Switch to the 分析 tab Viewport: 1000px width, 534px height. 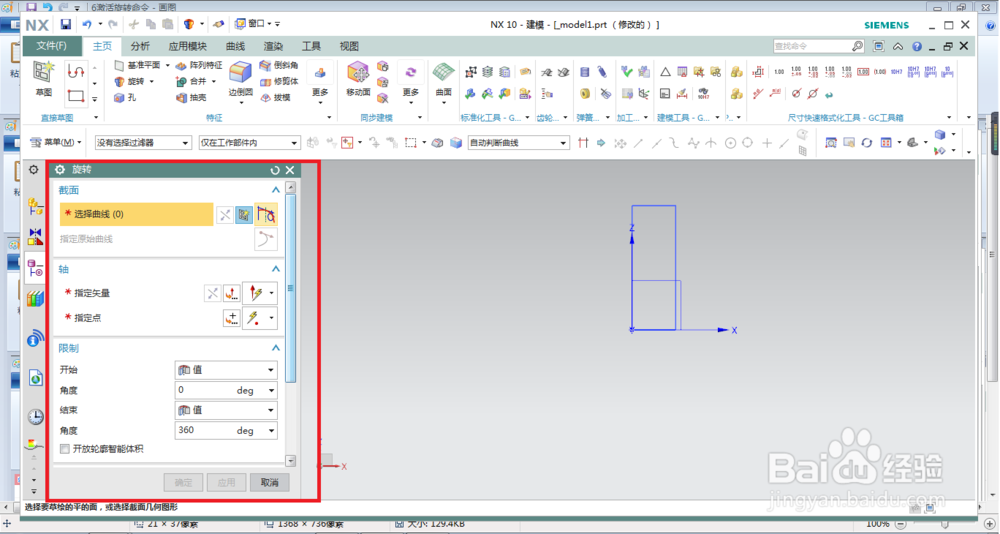point(140,46)
